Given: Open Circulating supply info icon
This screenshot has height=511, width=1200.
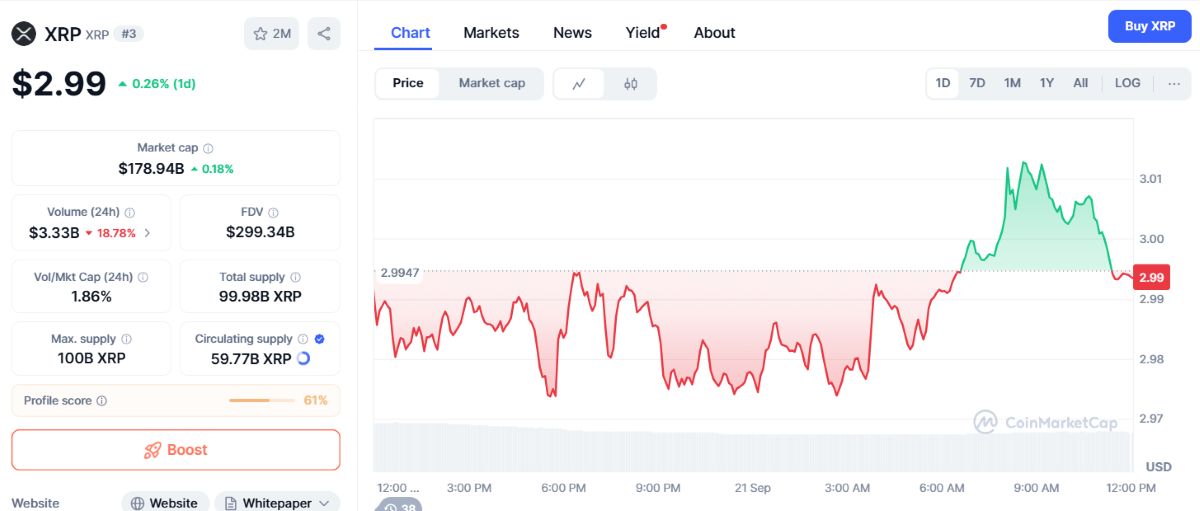Looking at the screenshot, I should pos(303,339).
